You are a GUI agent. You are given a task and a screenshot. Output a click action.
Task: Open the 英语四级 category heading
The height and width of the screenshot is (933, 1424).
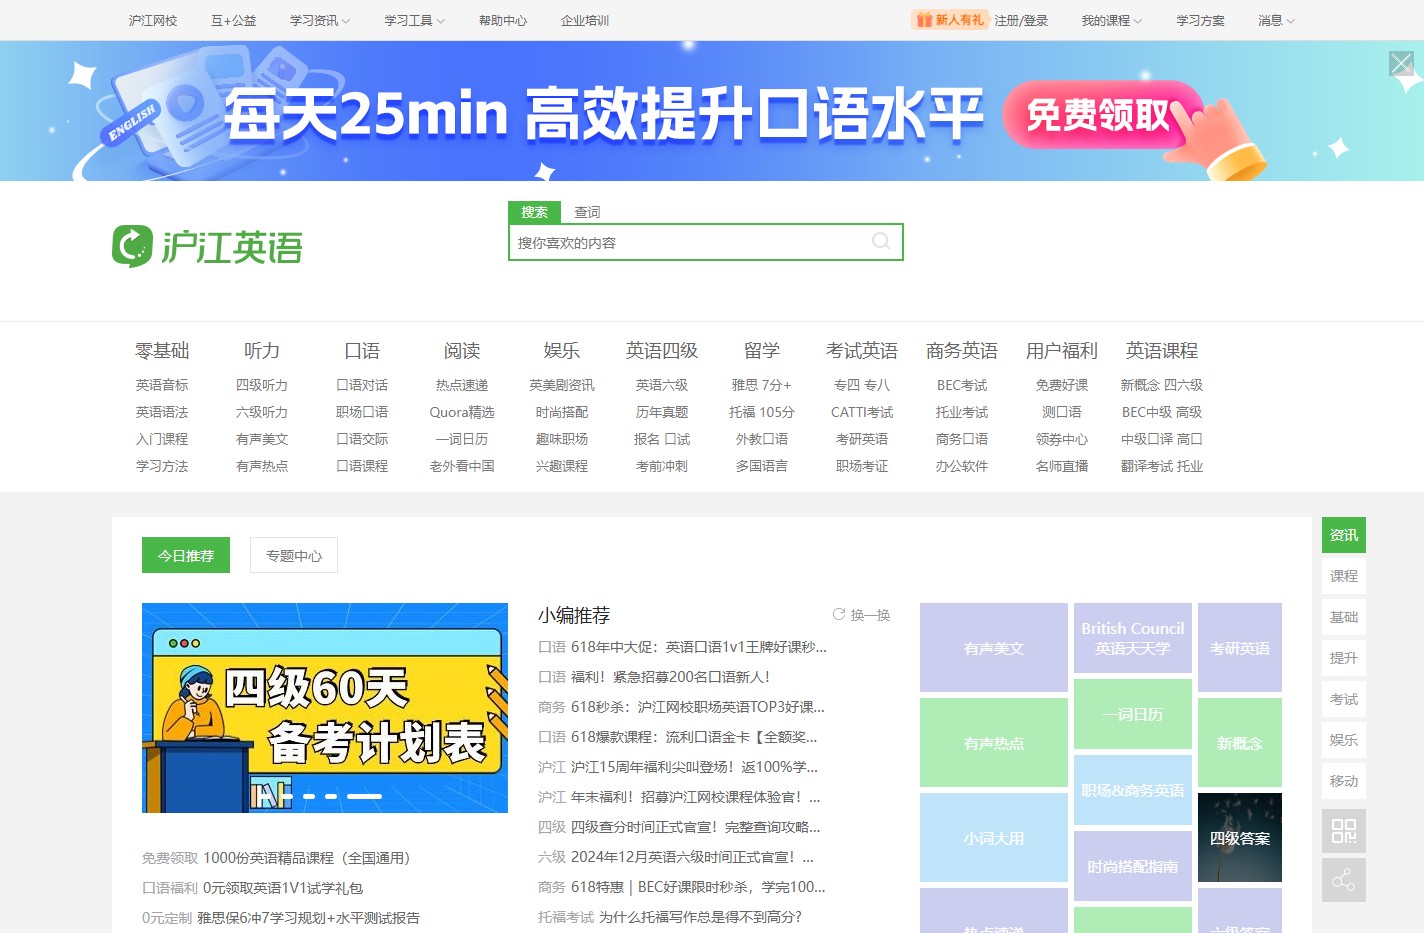(x=662, y=350)
